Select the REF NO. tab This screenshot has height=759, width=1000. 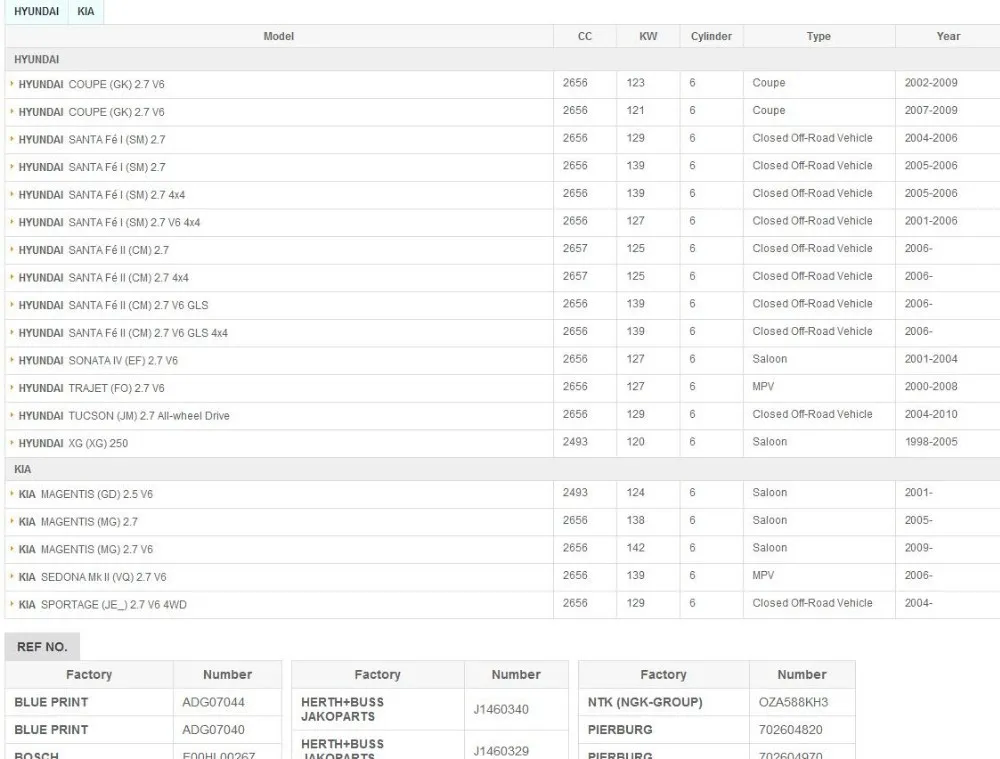point(42,647)
